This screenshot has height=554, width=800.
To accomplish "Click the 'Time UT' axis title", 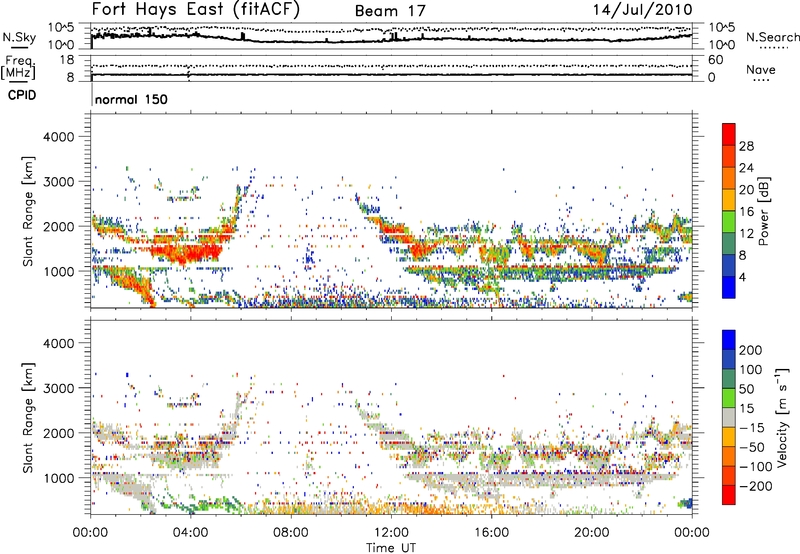I will [391, 548].
